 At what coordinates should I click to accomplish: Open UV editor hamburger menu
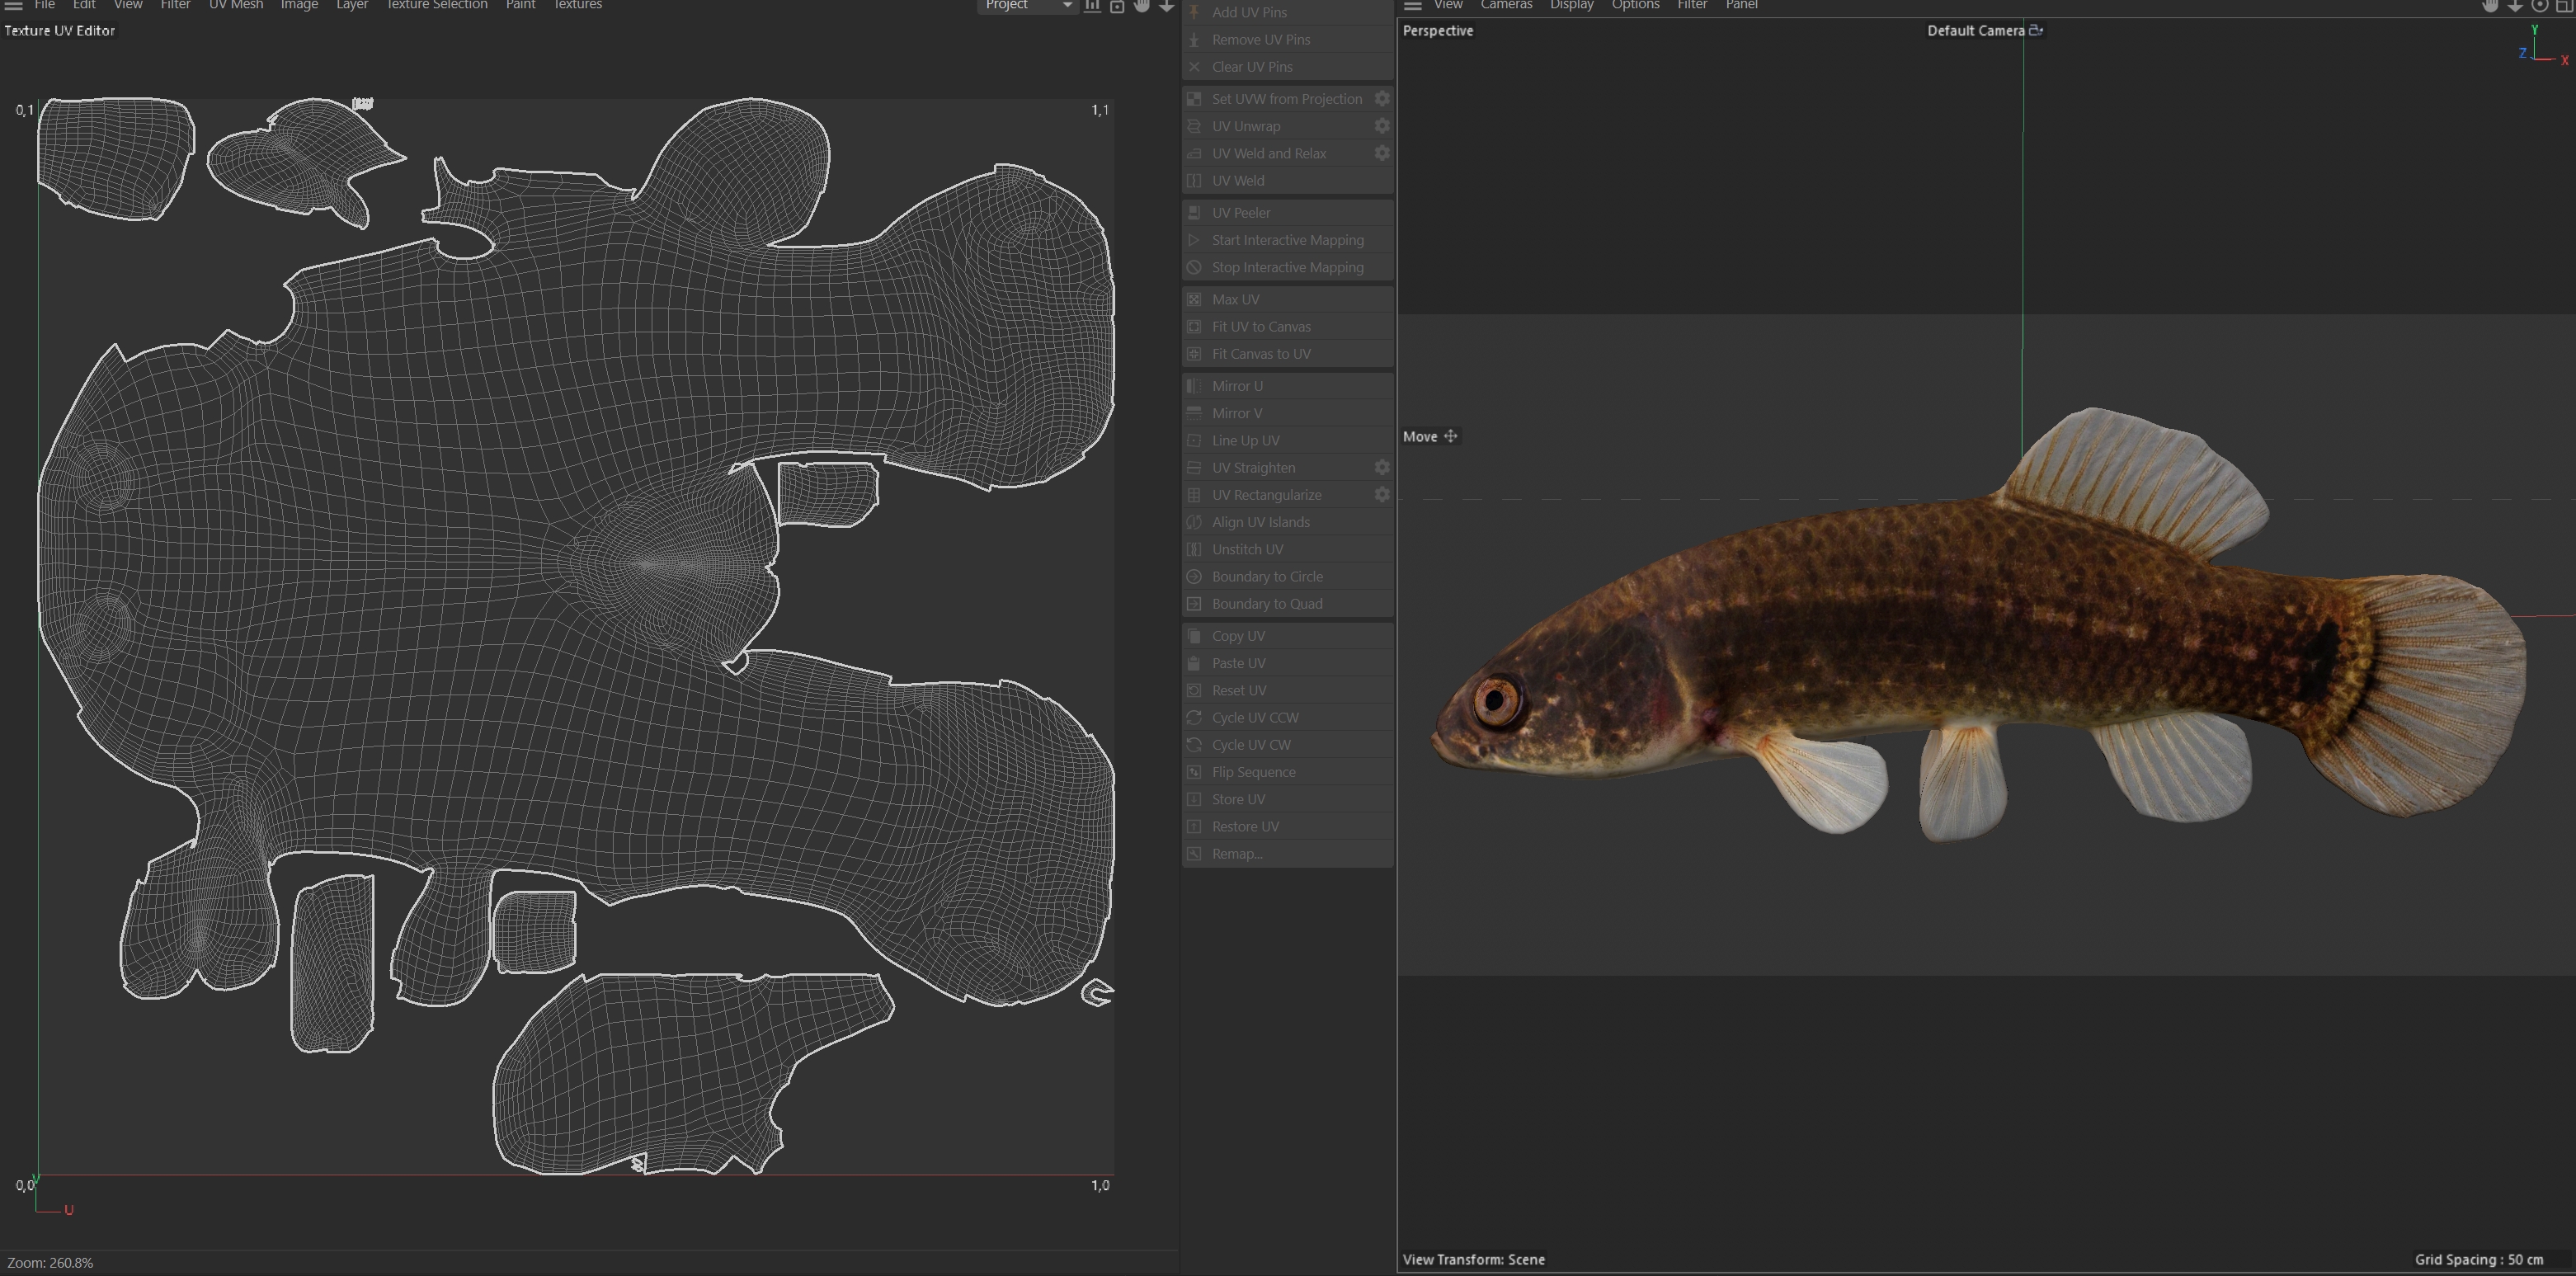coord(14,5)
